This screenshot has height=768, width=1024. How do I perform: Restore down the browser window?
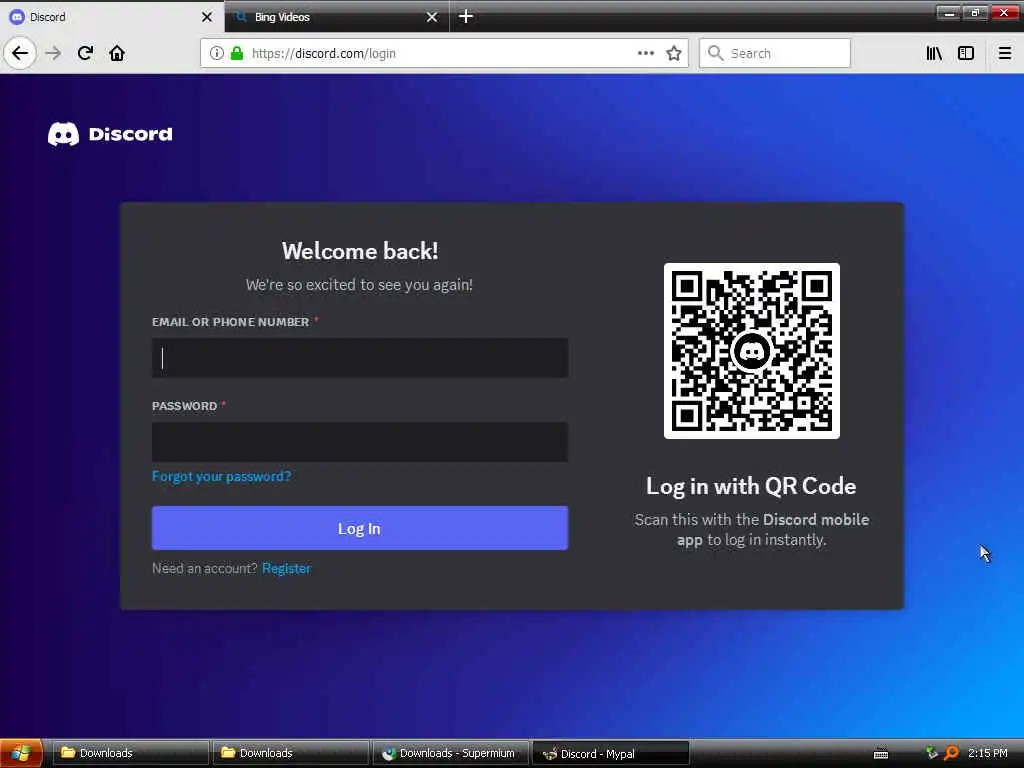point(976,12)
